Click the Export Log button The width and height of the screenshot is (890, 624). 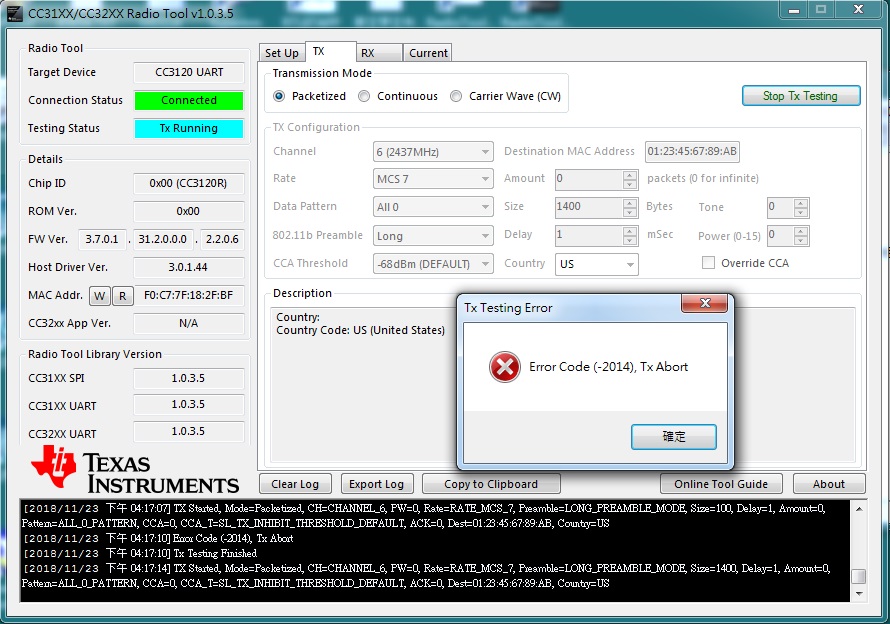coord(377,484)
